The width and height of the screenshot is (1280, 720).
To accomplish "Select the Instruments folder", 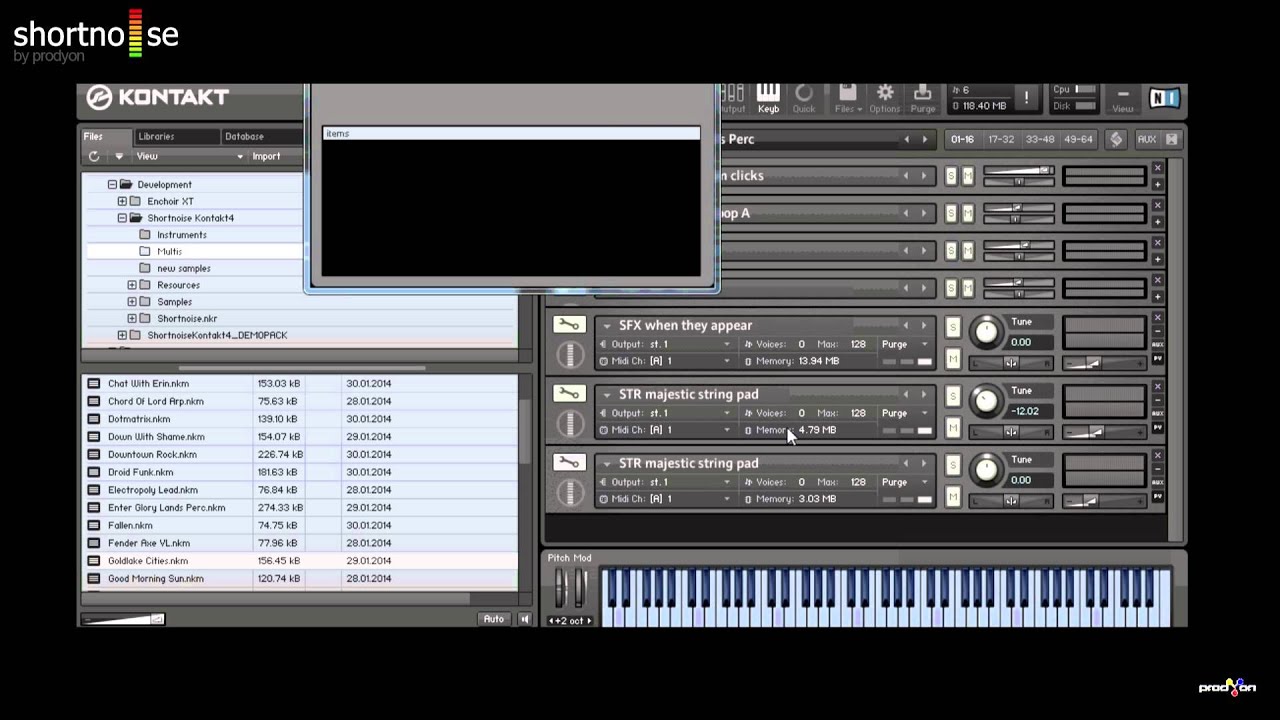I will pyautogui.click(x=181, y=235).
